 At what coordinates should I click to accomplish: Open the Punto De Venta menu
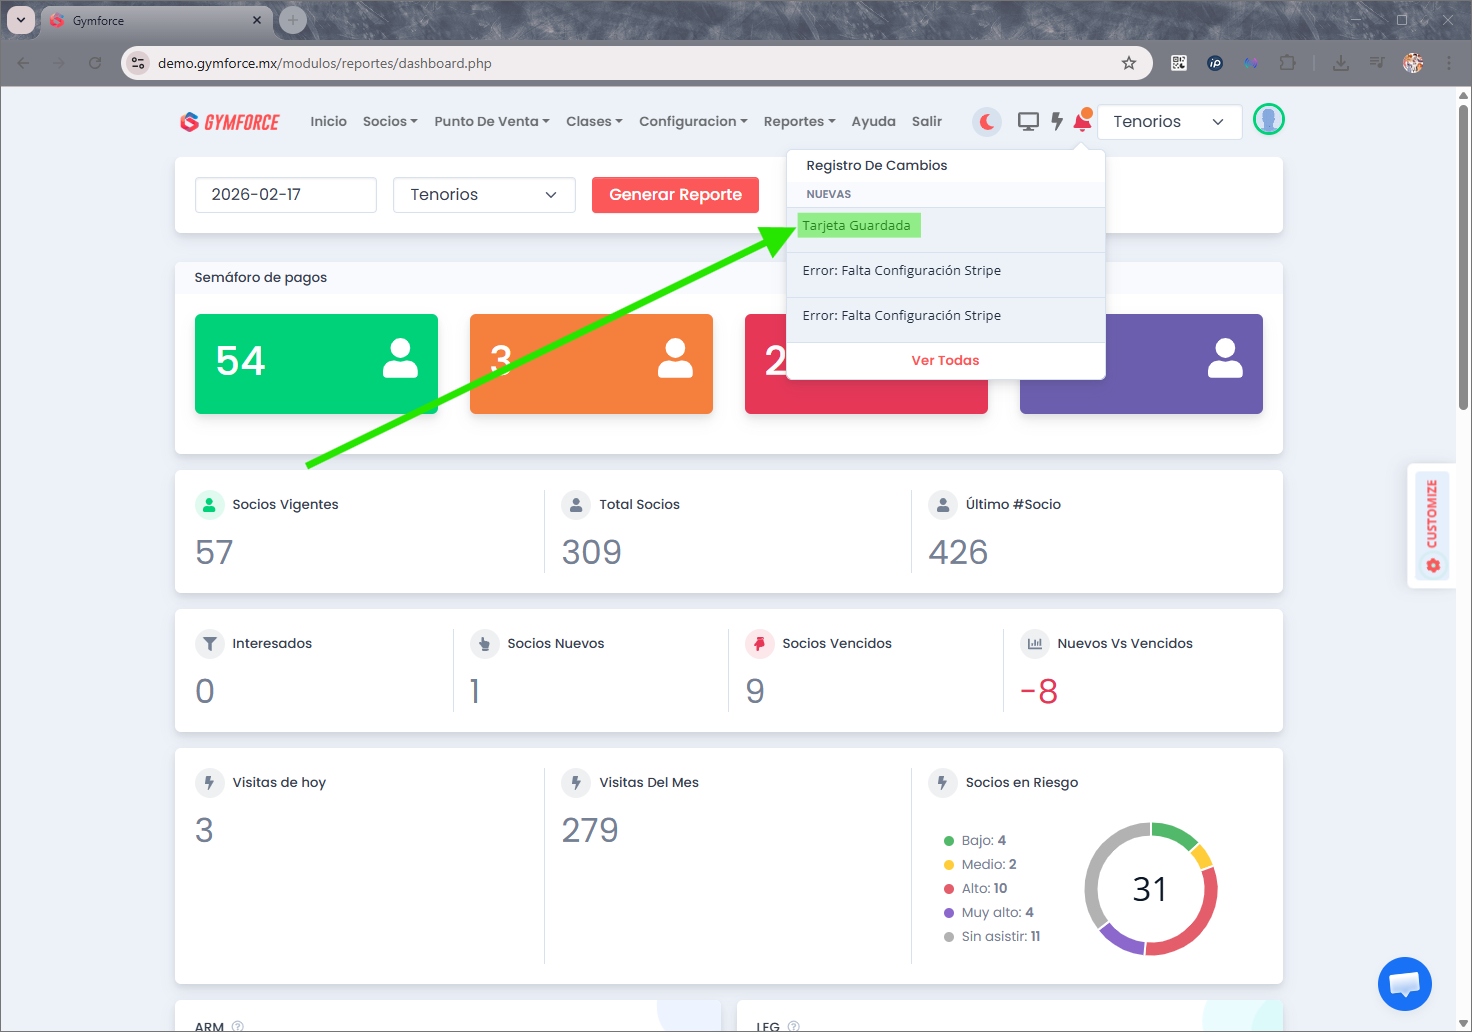(x=491, y=122)
